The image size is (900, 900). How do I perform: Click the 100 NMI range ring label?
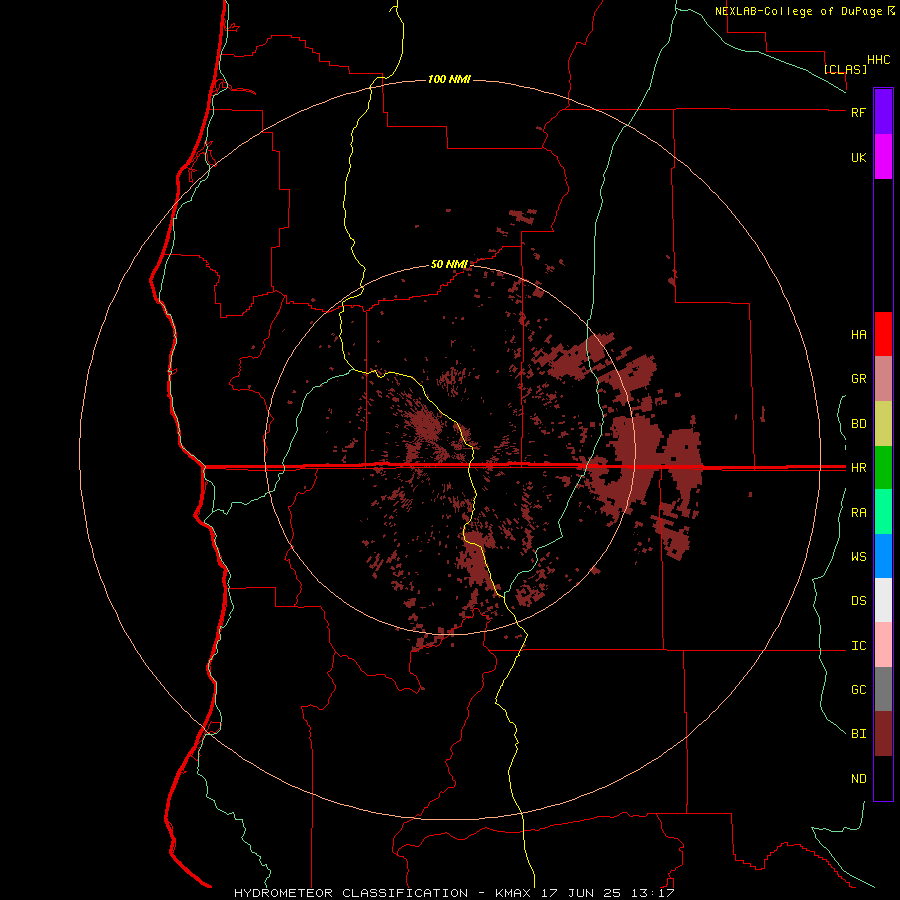click(449, 79)
